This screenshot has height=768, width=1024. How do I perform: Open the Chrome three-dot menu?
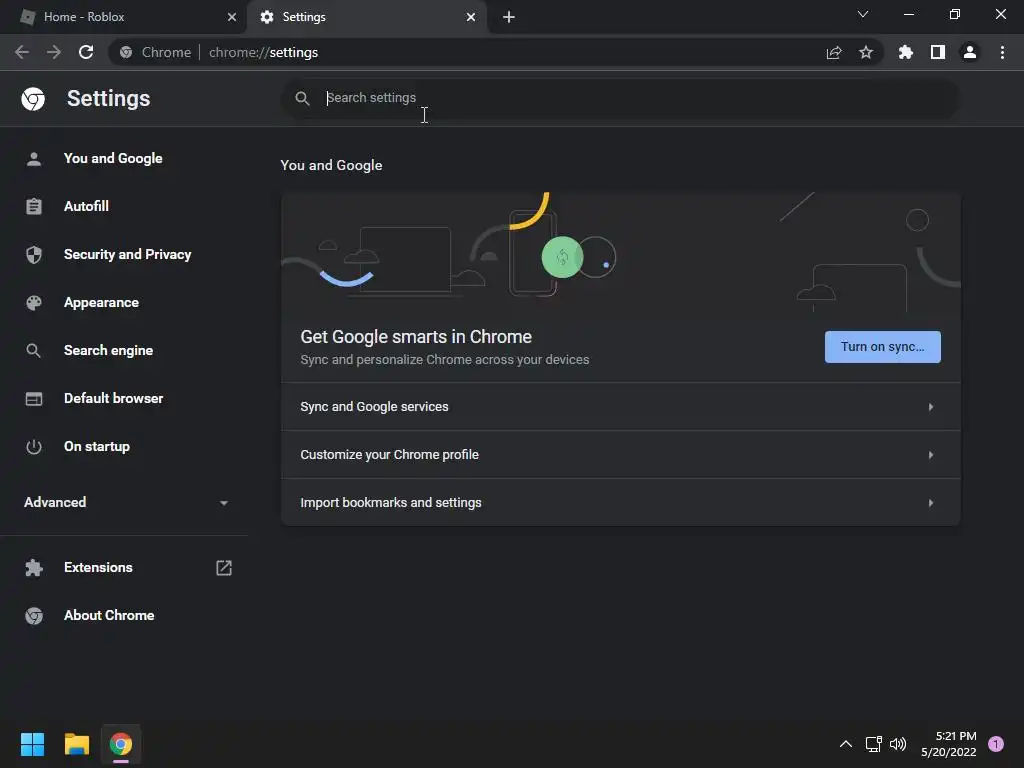click(x=1002, y=52)
